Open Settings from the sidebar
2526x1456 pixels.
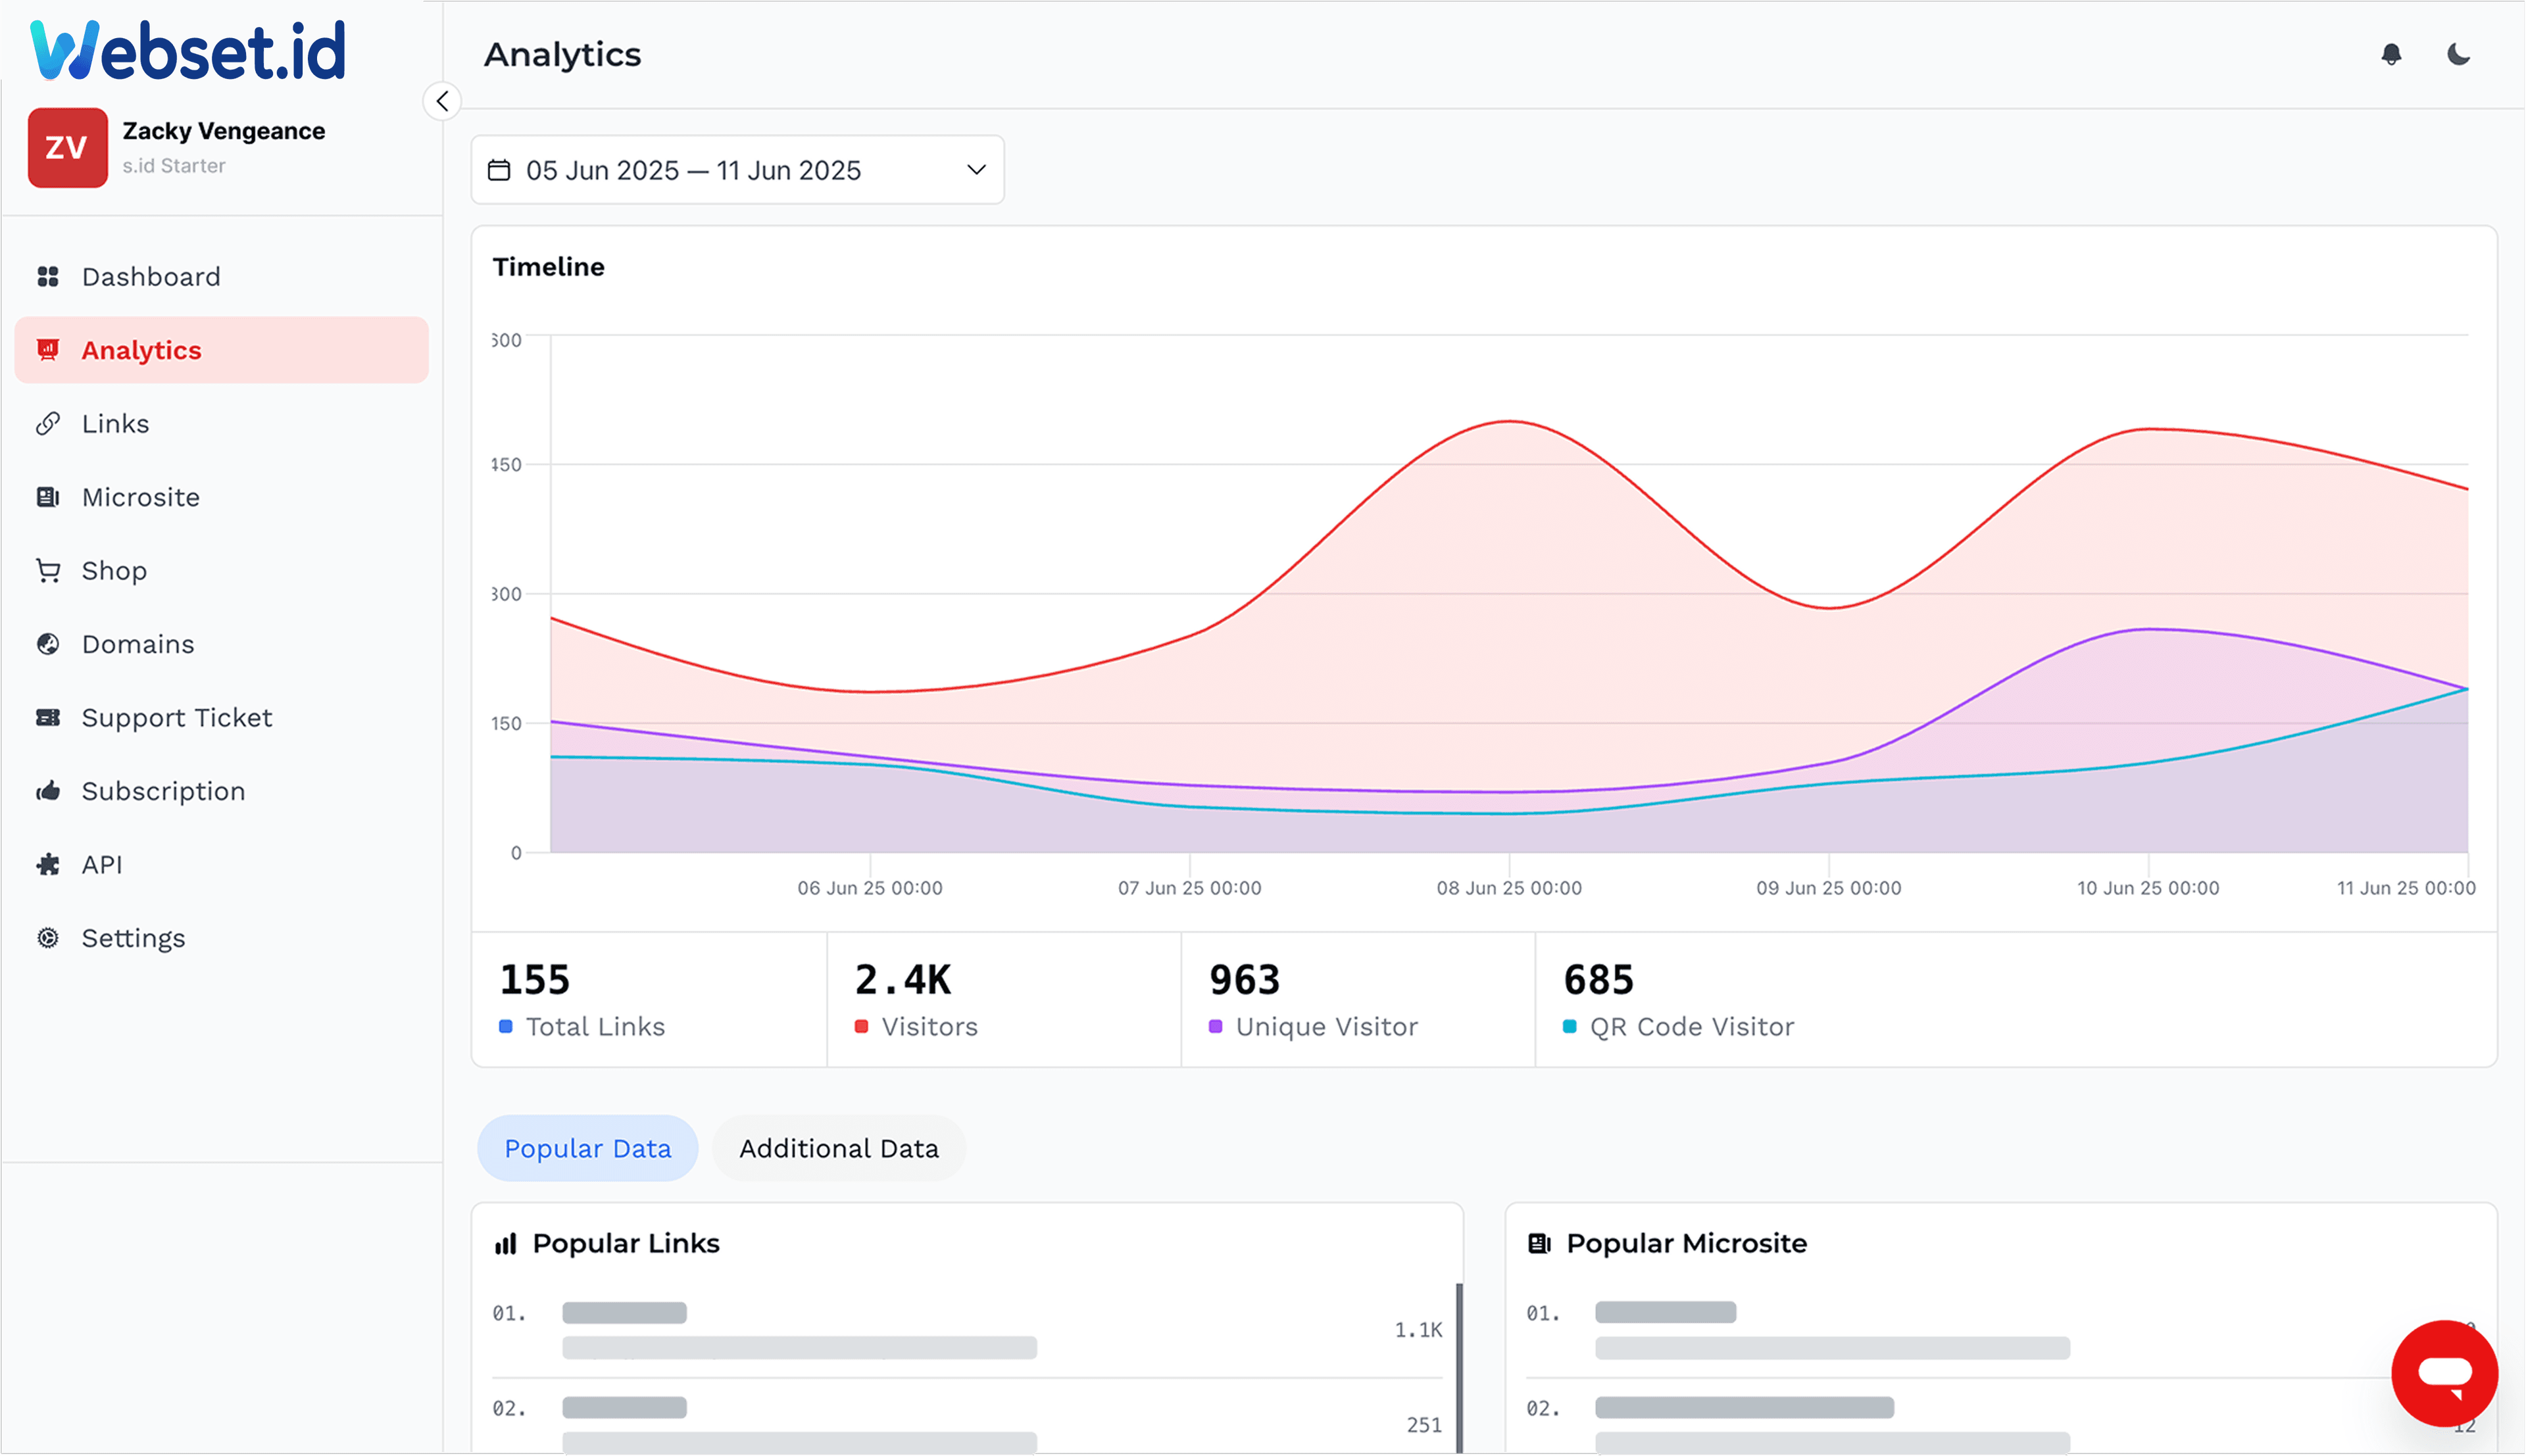[x=133, y=938]
